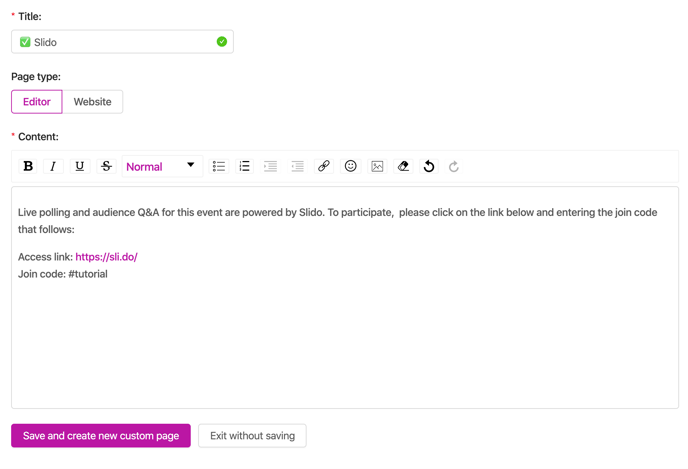Viewport: 688px width, 469px height.
Task: Toggle bold formatting in the editor toolbar
Action: (28, 166)
